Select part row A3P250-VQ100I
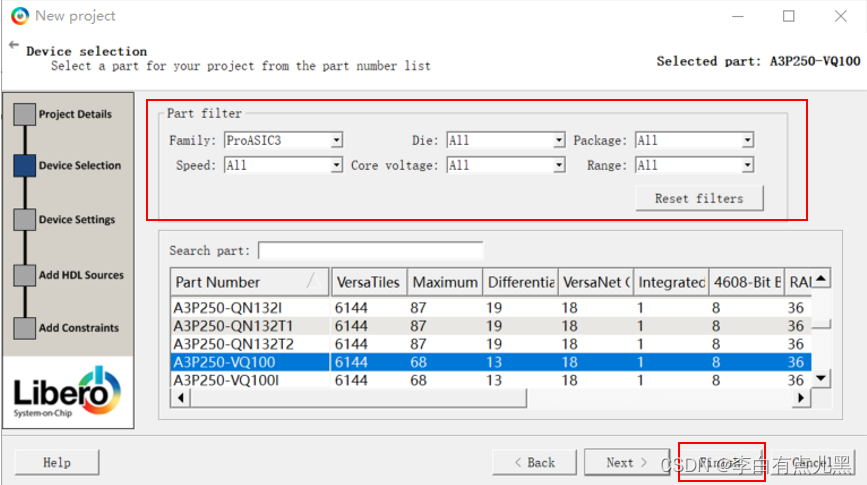Image resolution: width=867 pixels, height=485 pixels. coord(491,380)
